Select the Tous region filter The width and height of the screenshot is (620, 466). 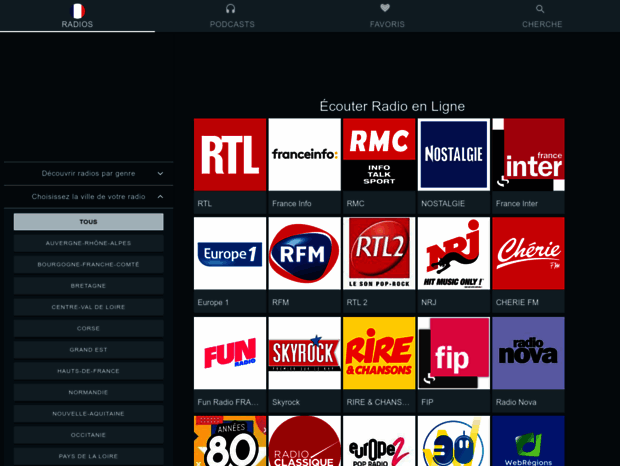(x=88, y=222)
